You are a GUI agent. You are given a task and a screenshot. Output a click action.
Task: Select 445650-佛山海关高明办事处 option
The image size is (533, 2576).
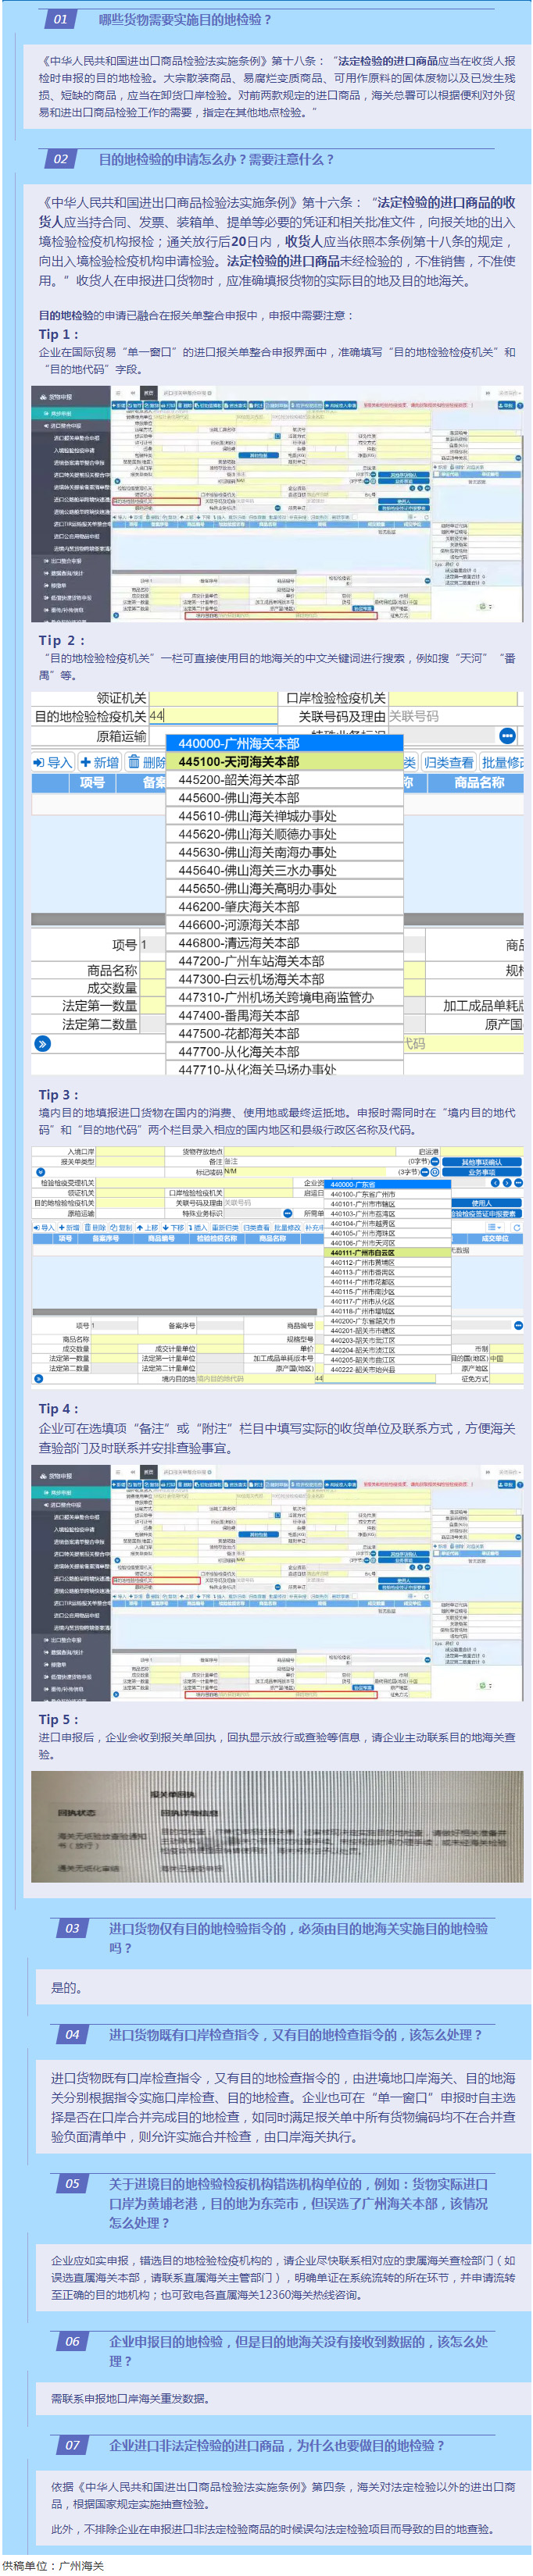point(284,888)
